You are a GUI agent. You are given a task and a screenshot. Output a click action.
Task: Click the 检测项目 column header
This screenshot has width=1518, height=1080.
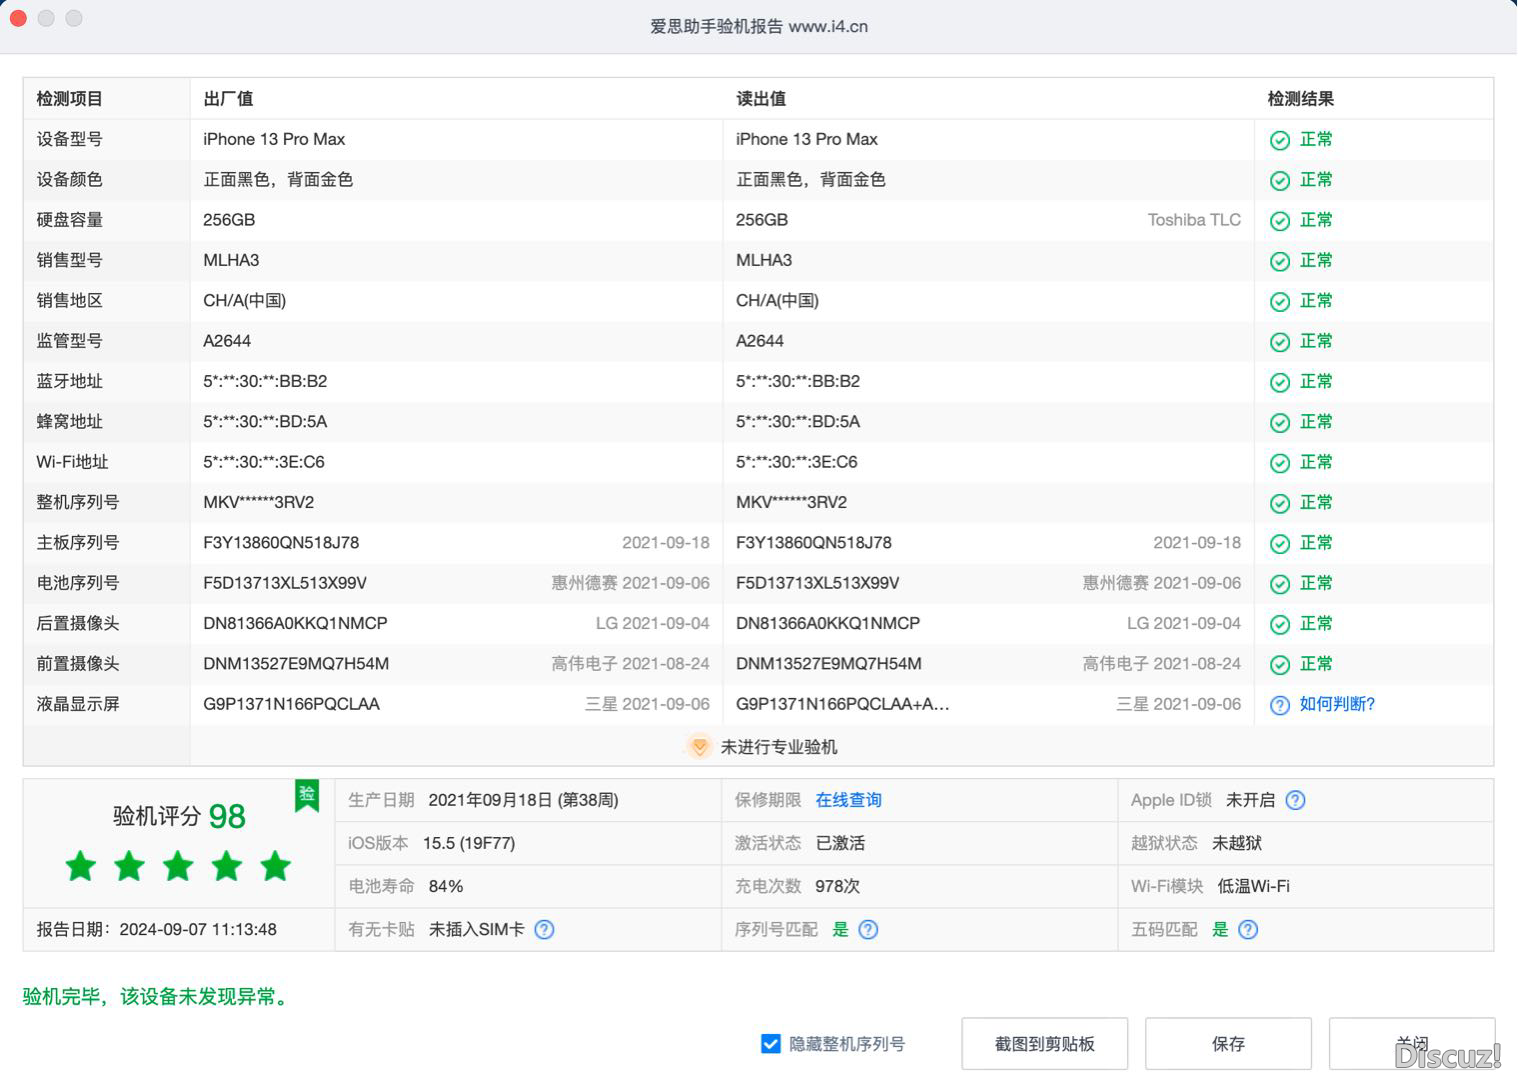click(x=70, y=99)
